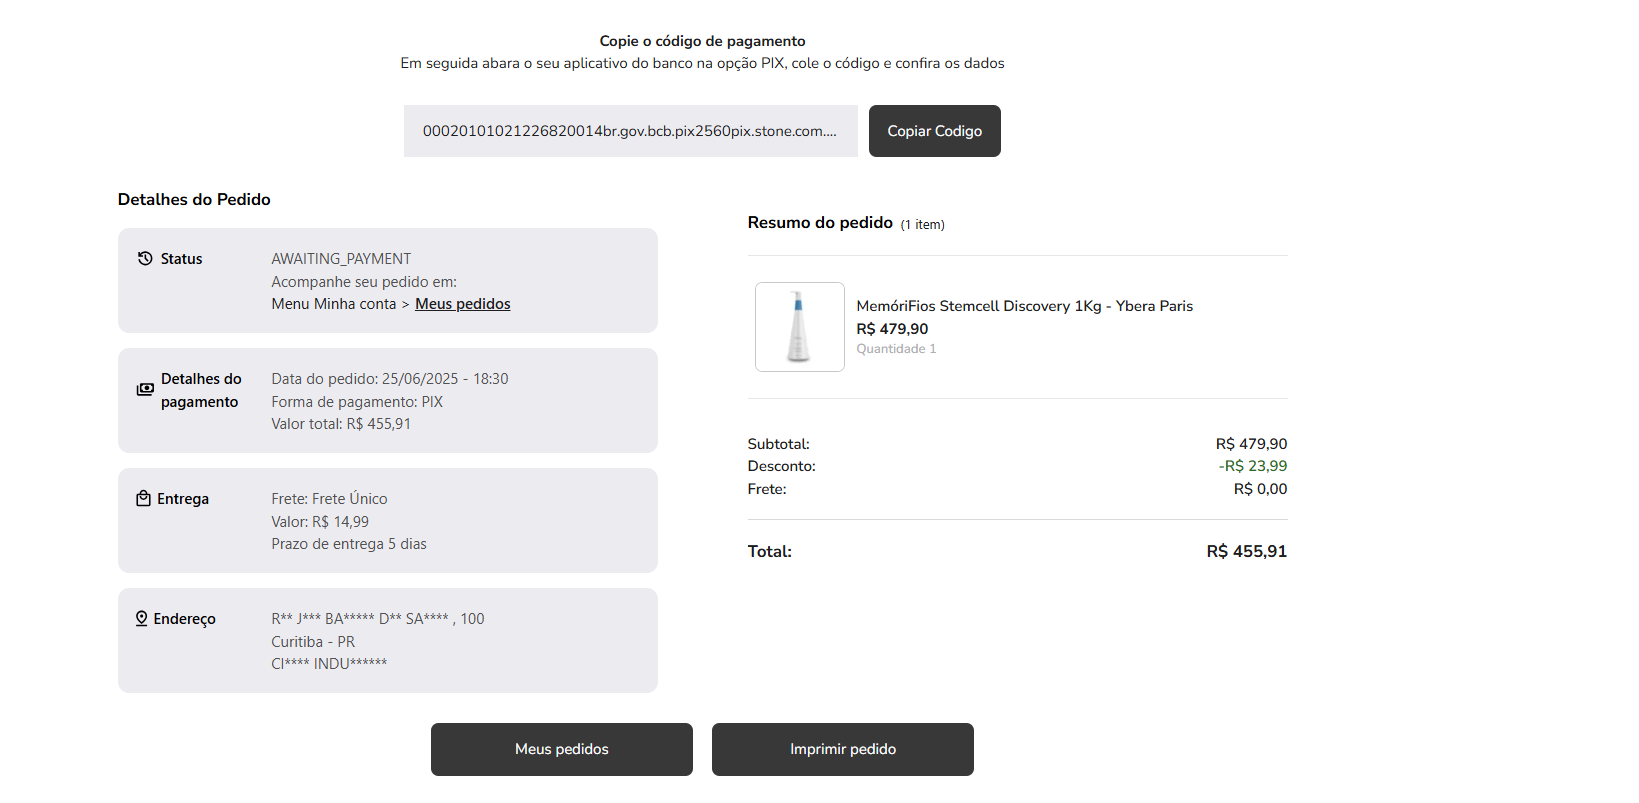Click the dark Meus pedidos button
The image size is (1639, 803).
click(561, 749)
